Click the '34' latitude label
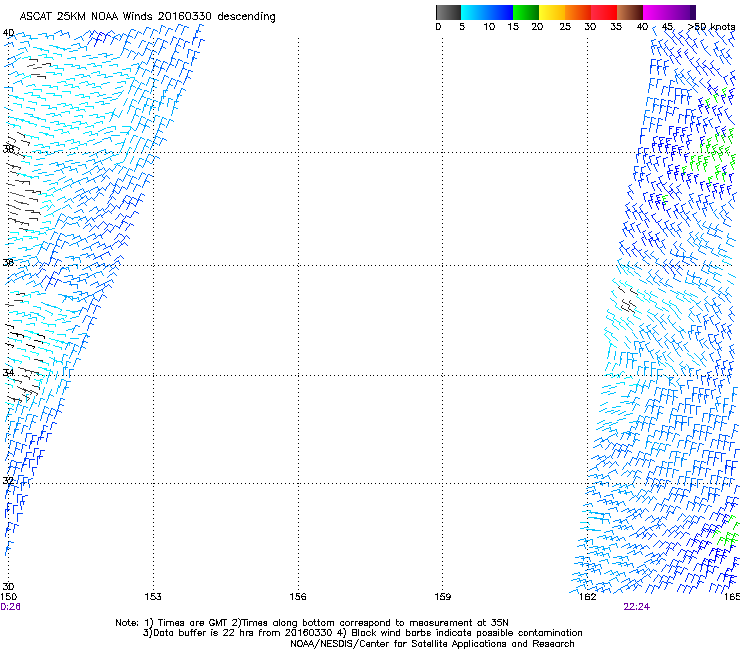The image size is (740, 650). click(x=8, y=372)
